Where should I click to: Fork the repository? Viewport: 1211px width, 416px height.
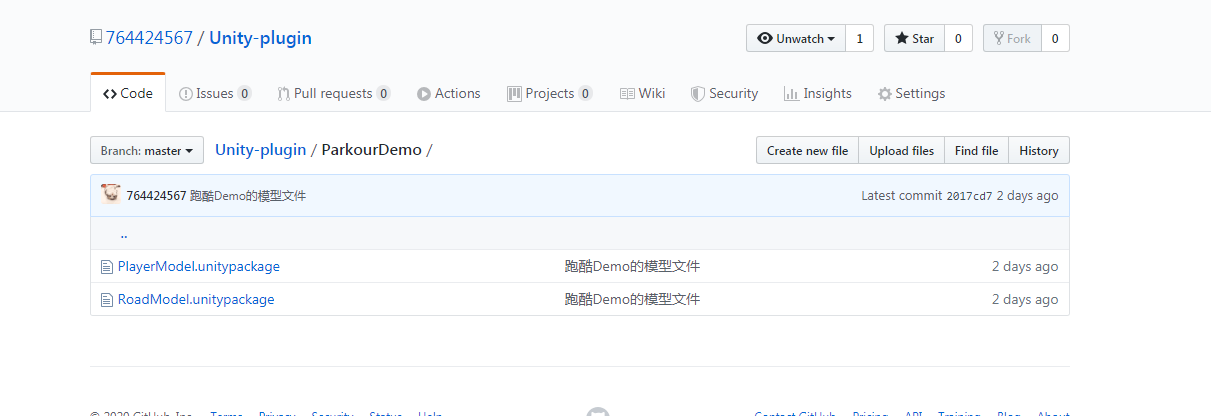click(1012, 38)
